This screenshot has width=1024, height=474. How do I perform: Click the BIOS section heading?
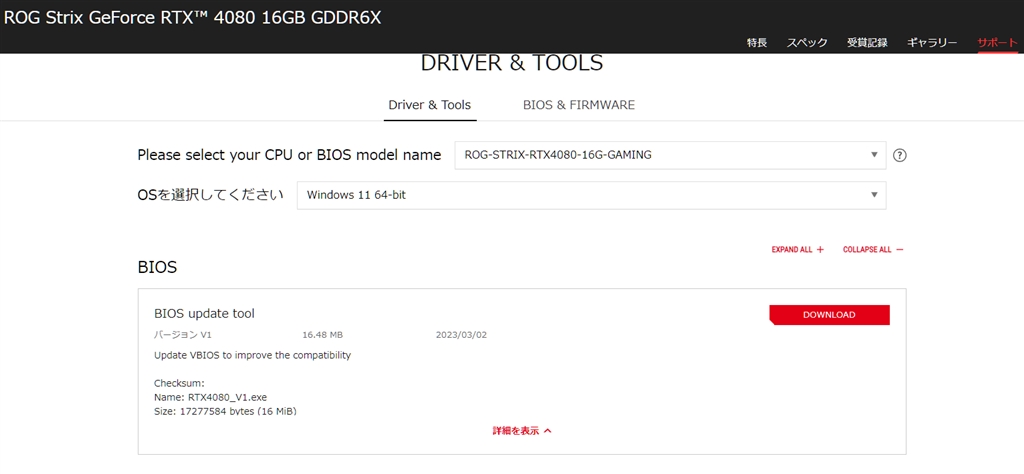157,267
